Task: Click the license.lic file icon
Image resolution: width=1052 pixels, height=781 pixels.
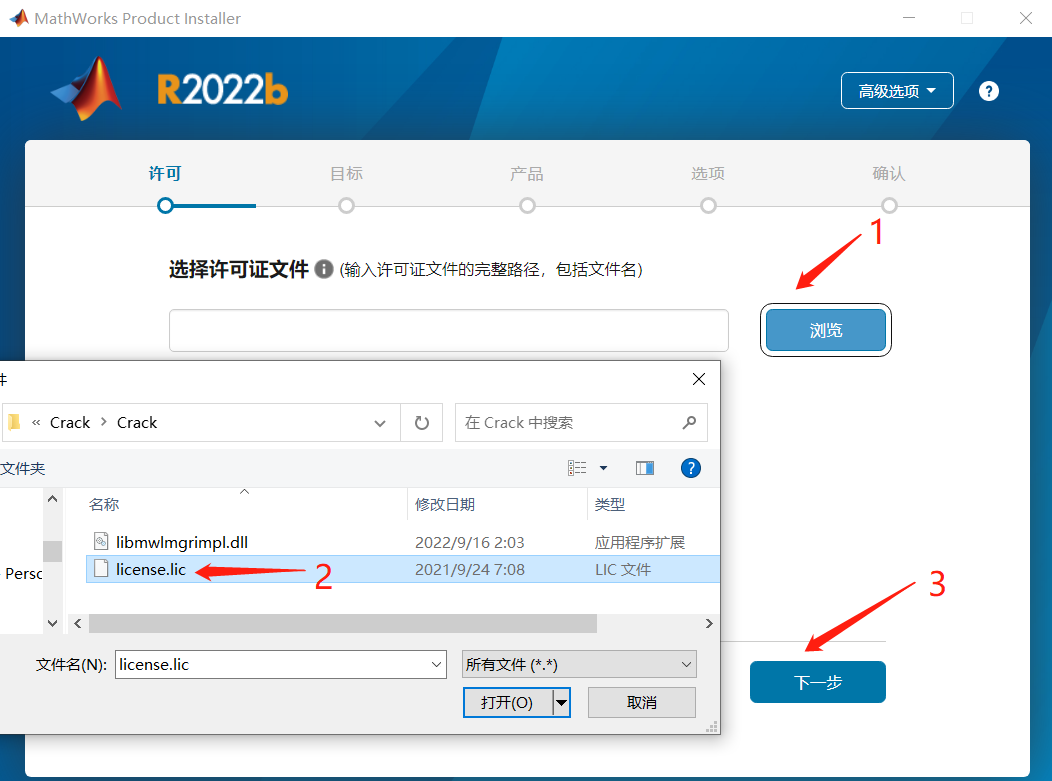Action: (101, 569)
